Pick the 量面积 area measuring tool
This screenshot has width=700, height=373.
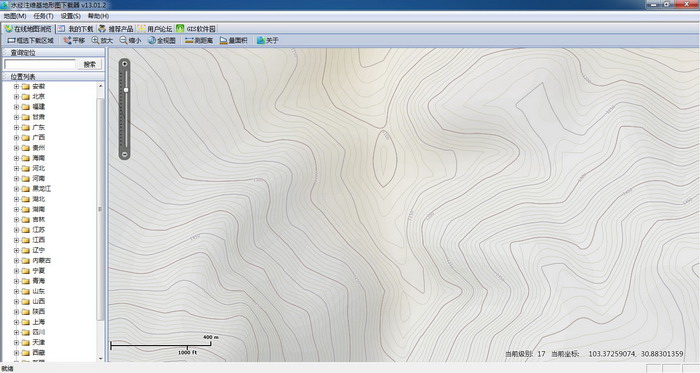233,41
